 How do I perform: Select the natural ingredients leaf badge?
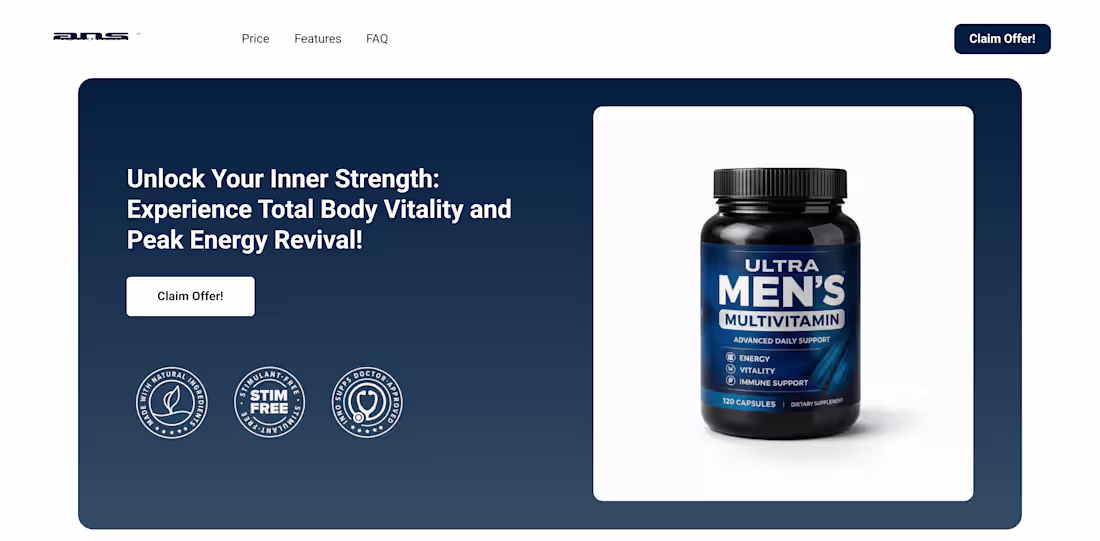tap(171, 403)
